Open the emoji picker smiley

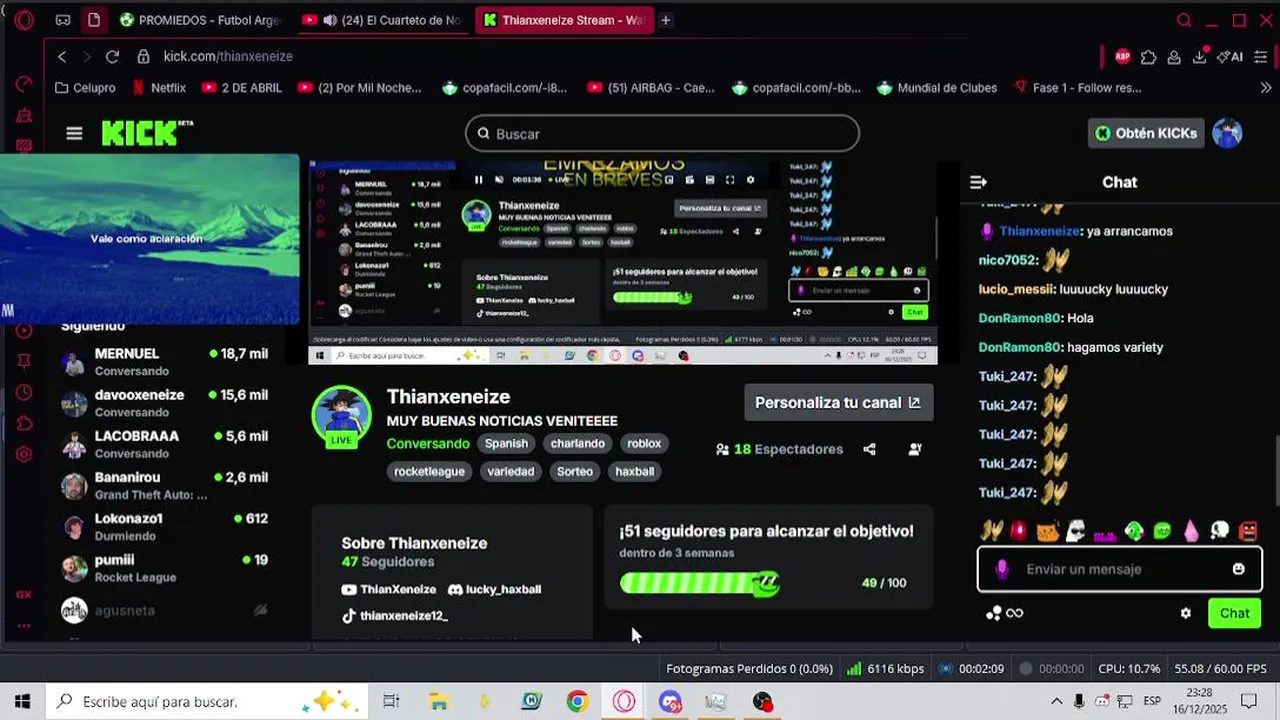point(1239,569)
